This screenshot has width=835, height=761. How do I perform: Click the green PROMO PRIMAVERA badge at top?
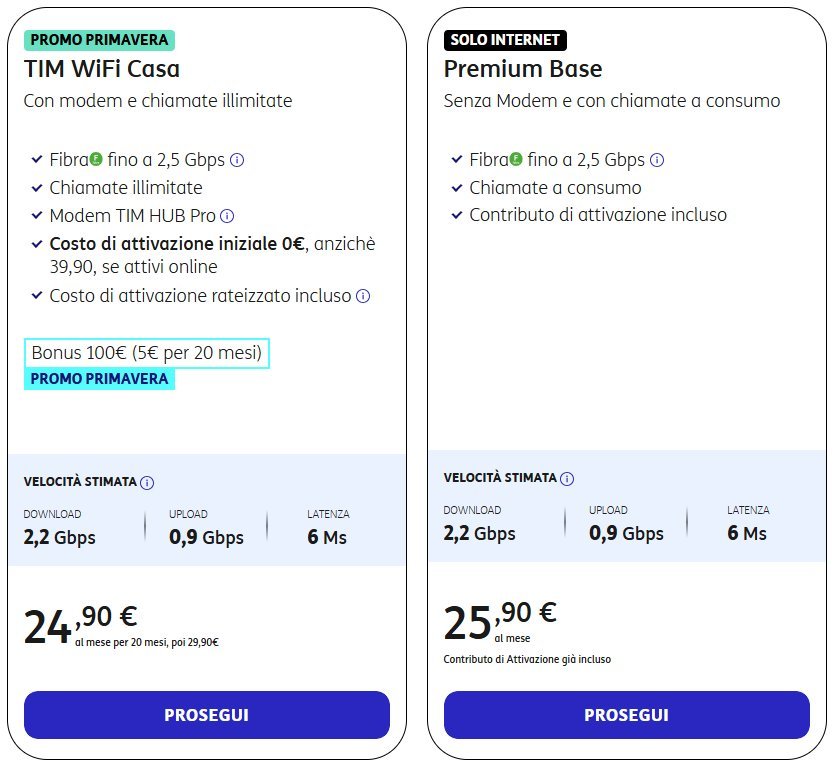pyautogui.click(x=100, y=40)
